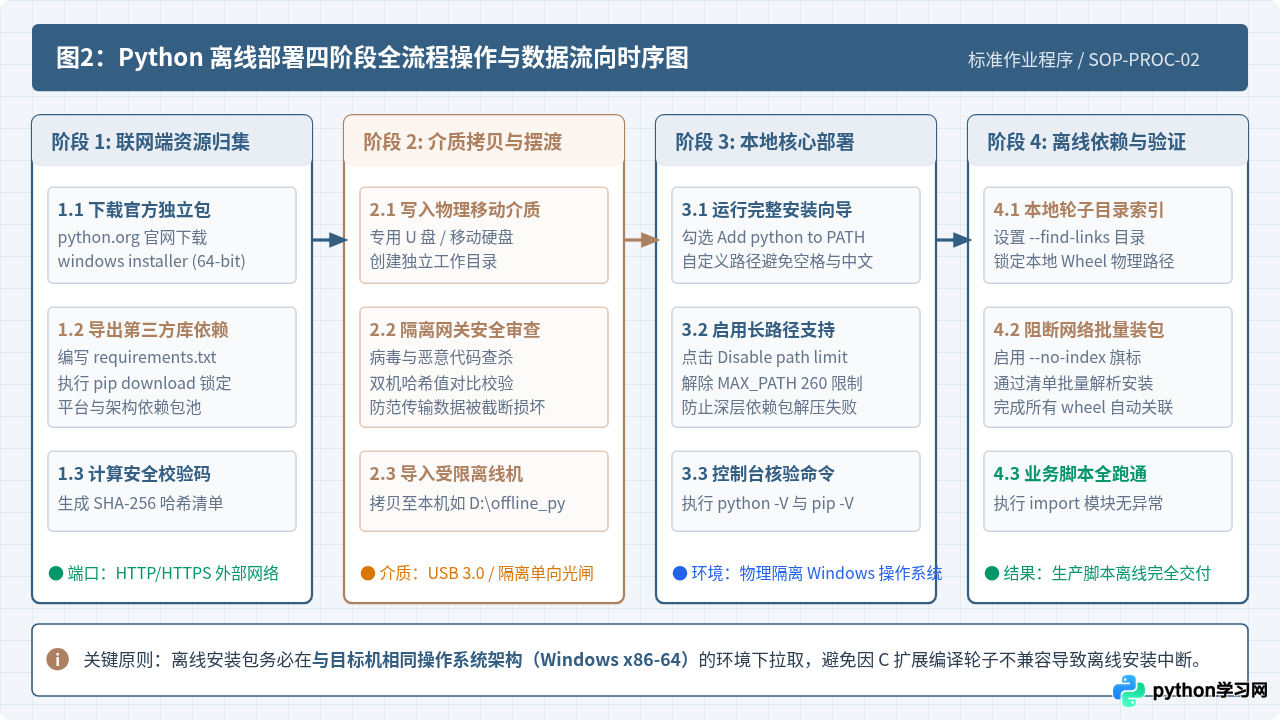Select the step title 3.1 运行完整安装向导
This screenshot has width=1280, height=720.
click(x=767, y=210)
